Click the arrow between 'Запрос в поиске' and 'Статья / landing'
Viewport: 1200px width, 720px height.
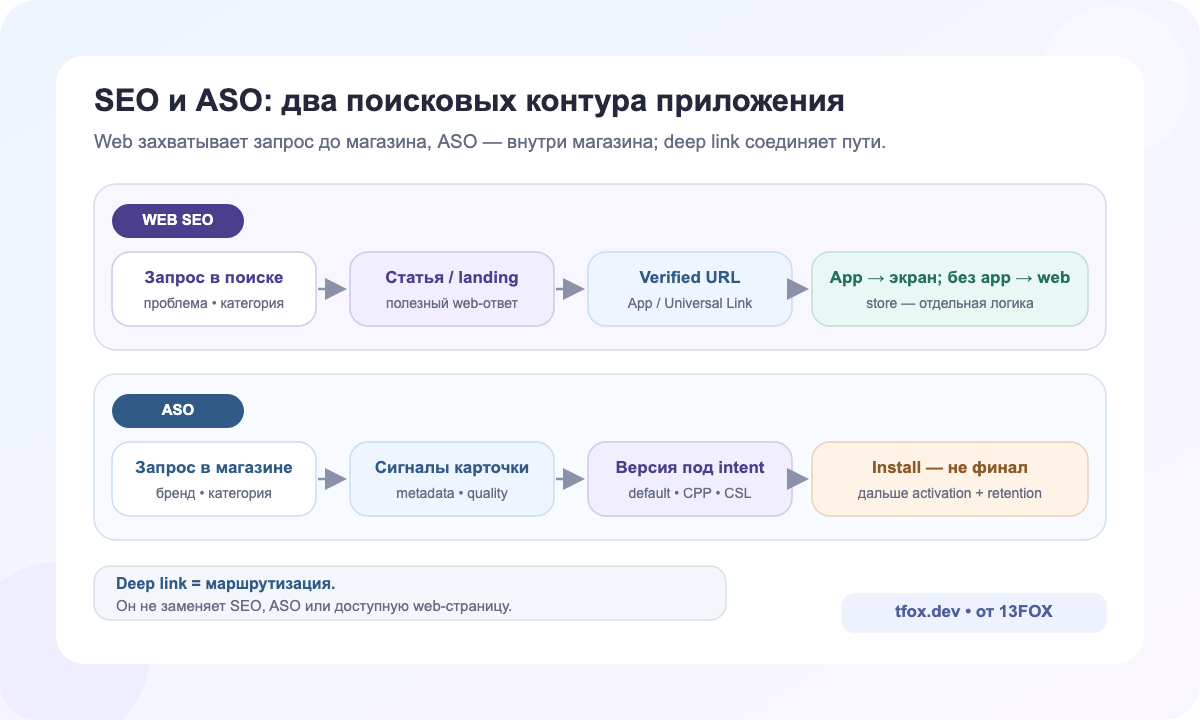point(333,289)
